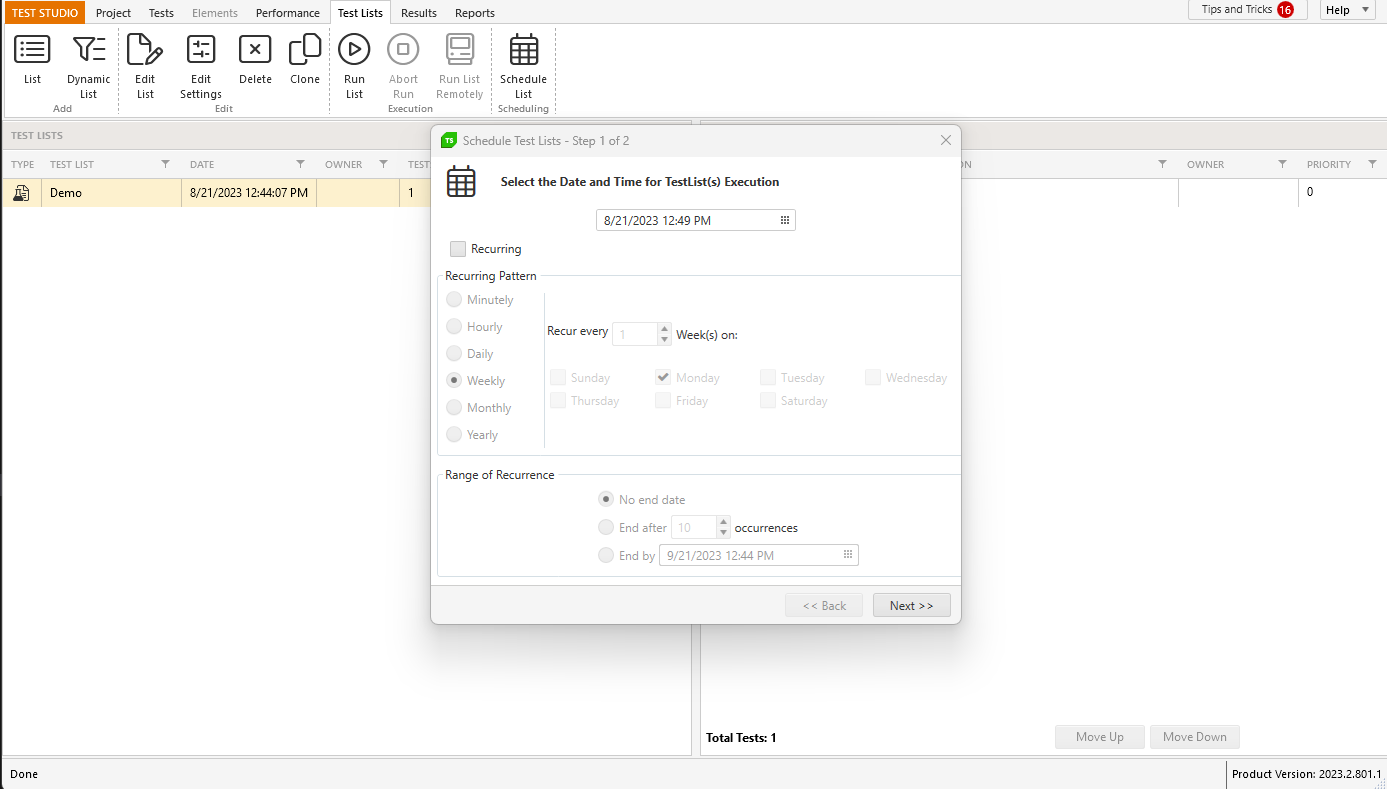The width and height of the screenshot is (1387, 789).
Task: Increase End after occurrences count
Action: coord(724,521)
